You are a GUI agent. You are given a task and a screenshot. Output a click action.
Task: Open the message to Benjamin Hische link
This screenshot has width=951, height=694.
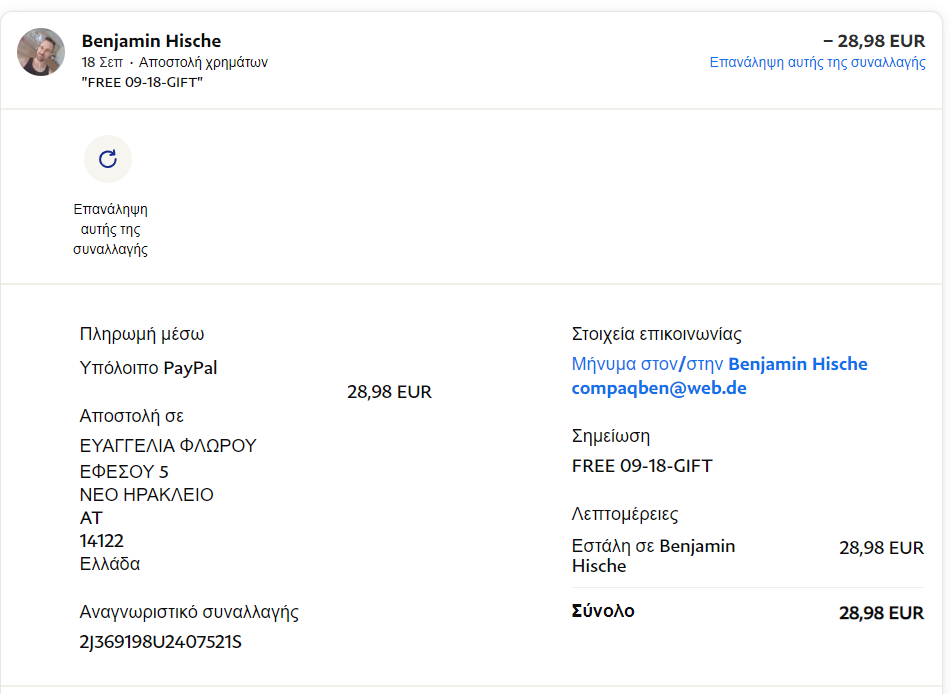(719, 364)
